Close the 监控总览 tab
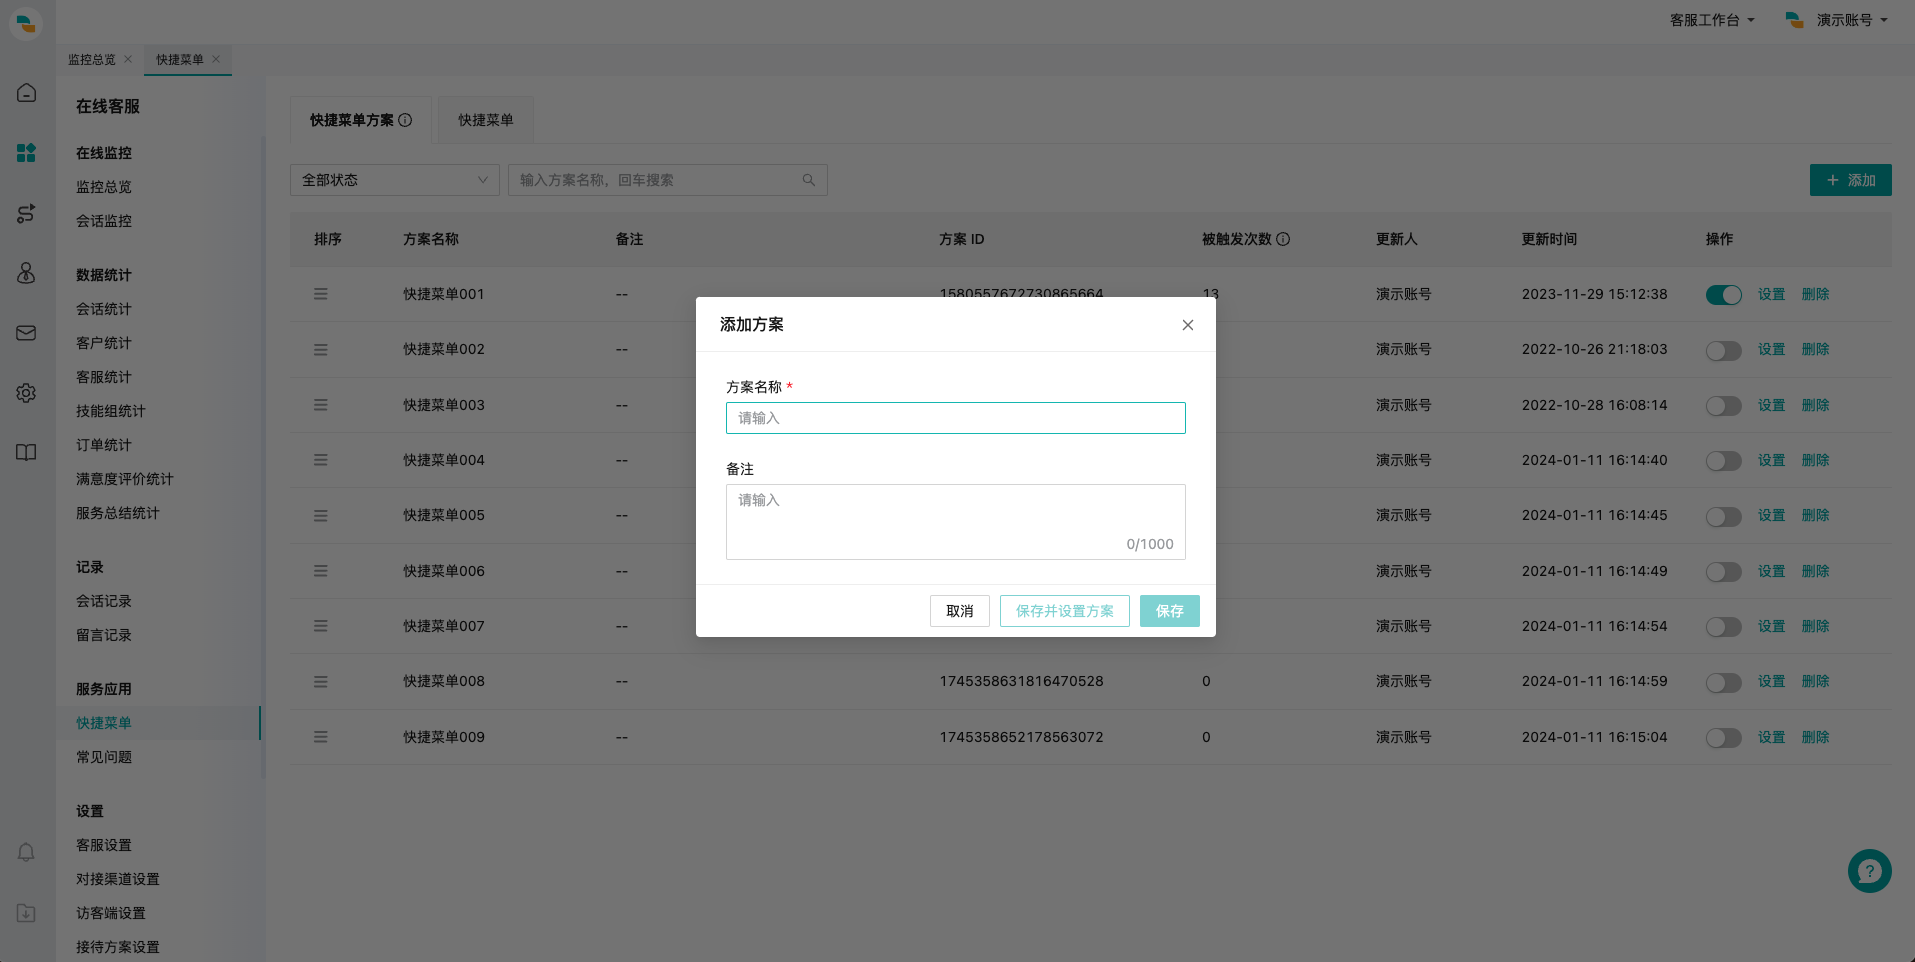Viewport: 1915px width, 962px height. pyautogui.click(x=128, y=59)
